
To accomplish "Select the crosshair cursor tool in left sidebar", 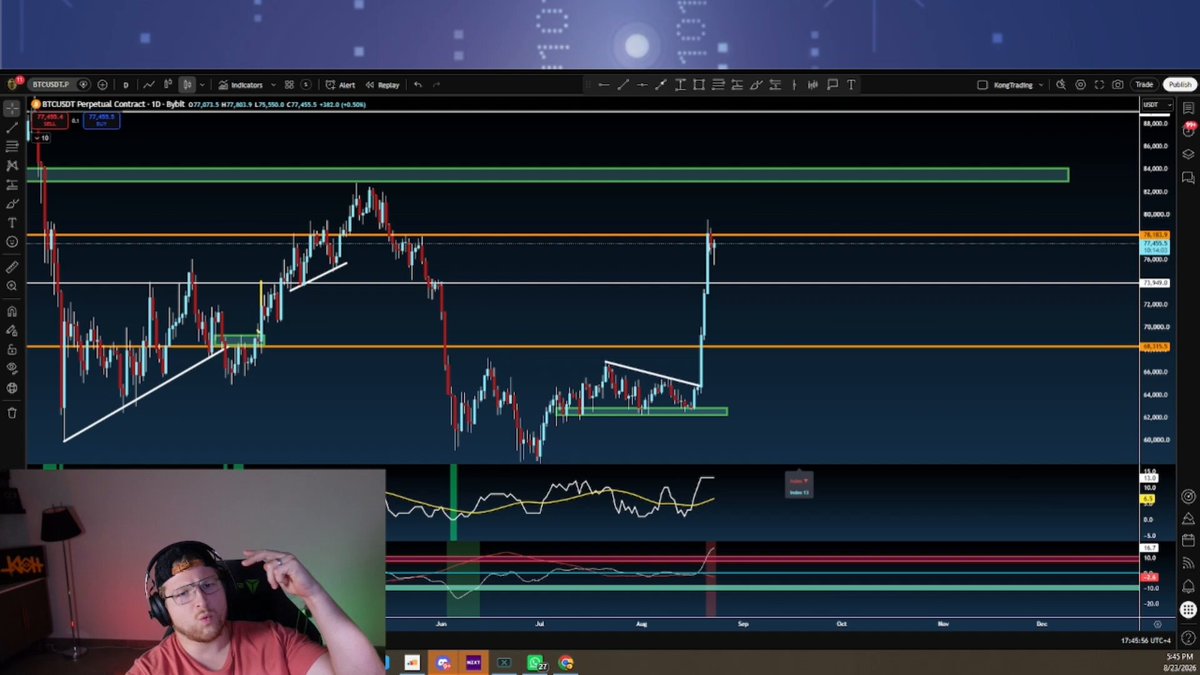I will (12, 108).
